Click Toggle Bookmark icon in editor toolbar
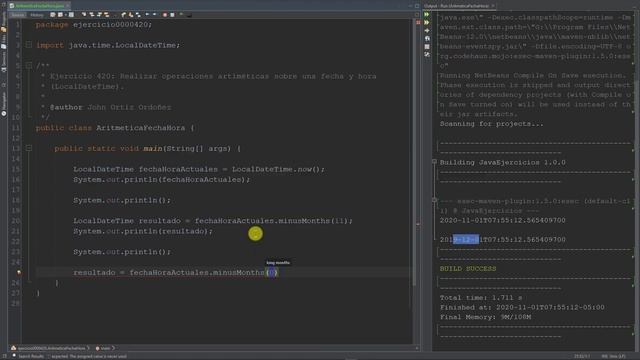This screenshot has height=360, width=640. coord(138,15)
